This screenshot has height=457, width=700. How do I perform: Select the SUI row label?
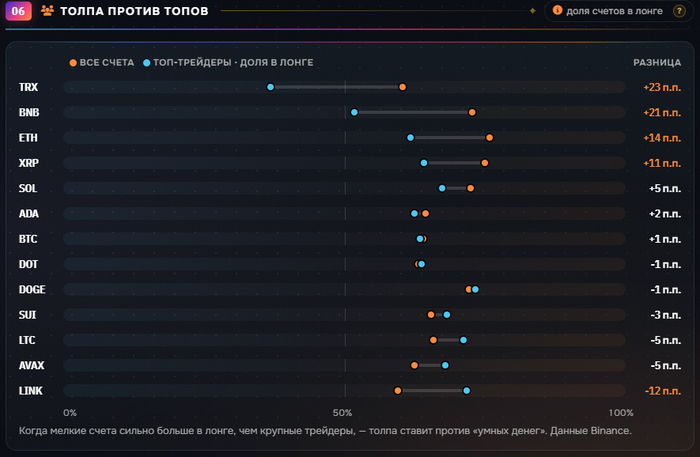[27, 315]
